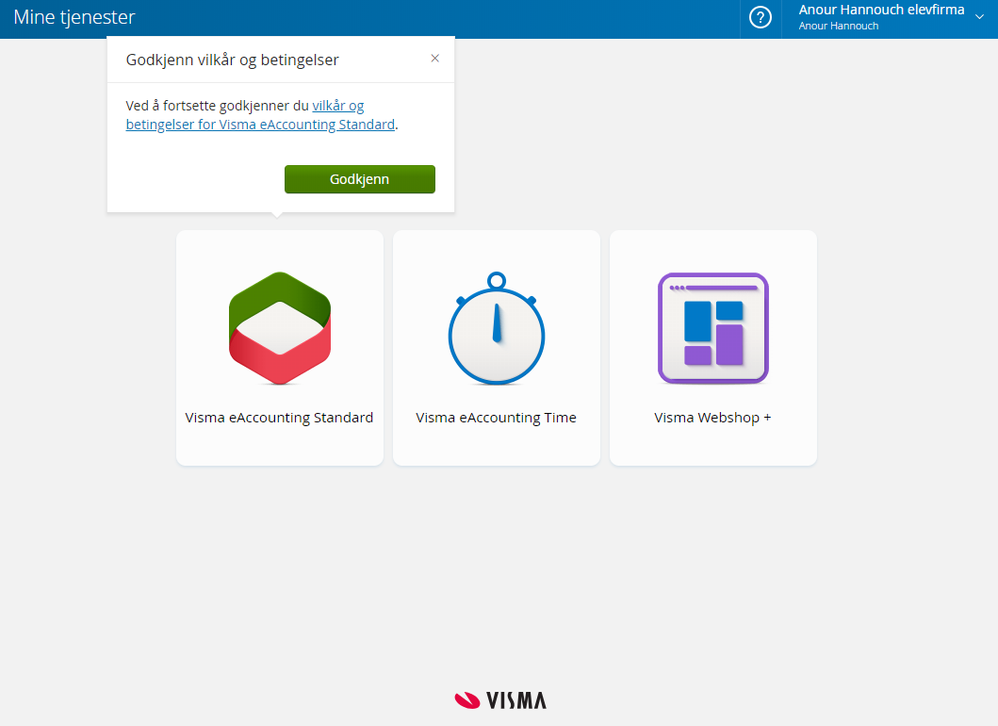Click the Visma Webshop + label
Screen dimensions: 998x726
(713, 417)
